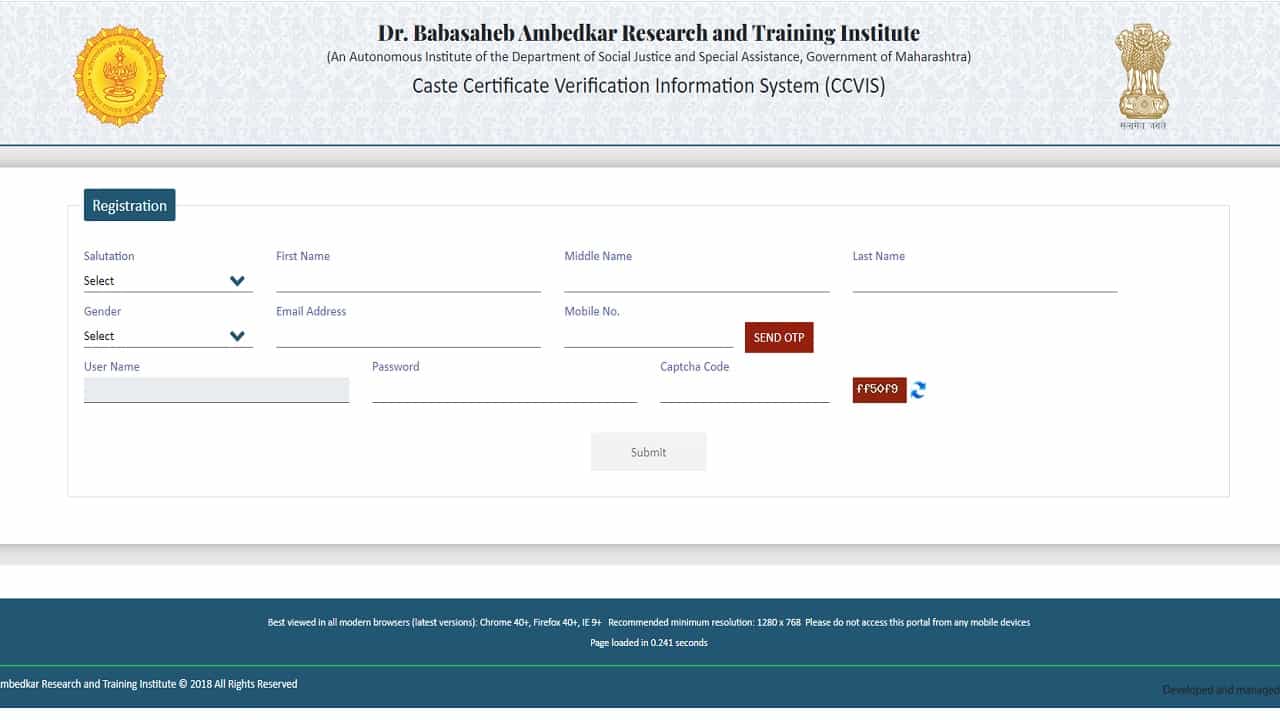This screenshot has height=720, width=1280.
Task: Click the Dr. Babasaheb Ambedkar Institute title
Action: click(648, 33)
